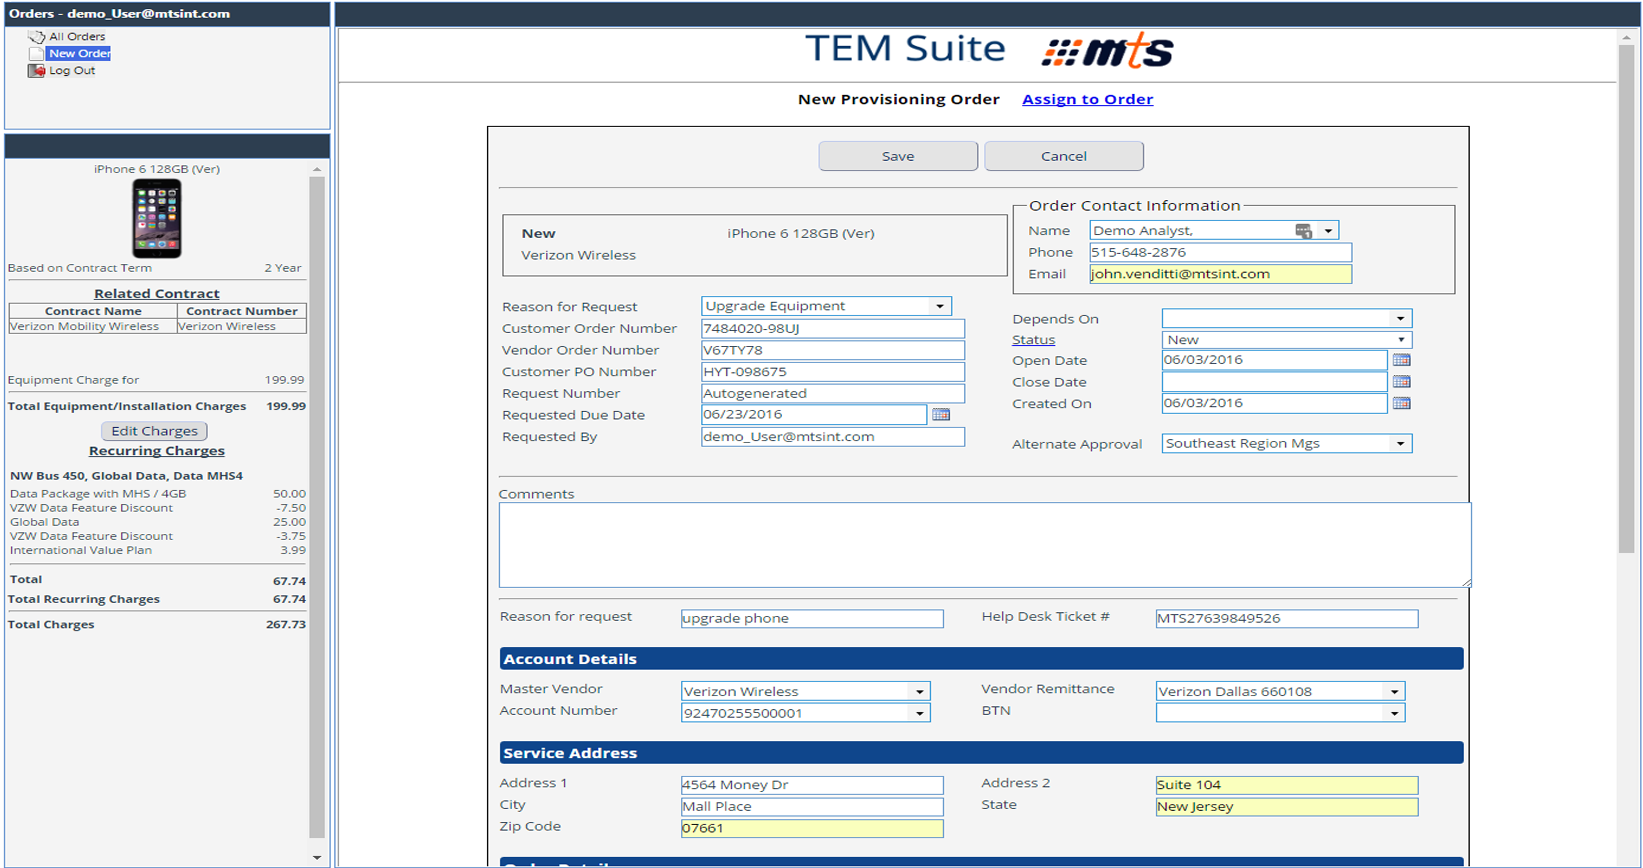This screenshot has width=1643, height=868.
Task: Open the Related Contract heading link
Action: click(x=157, y=294)
